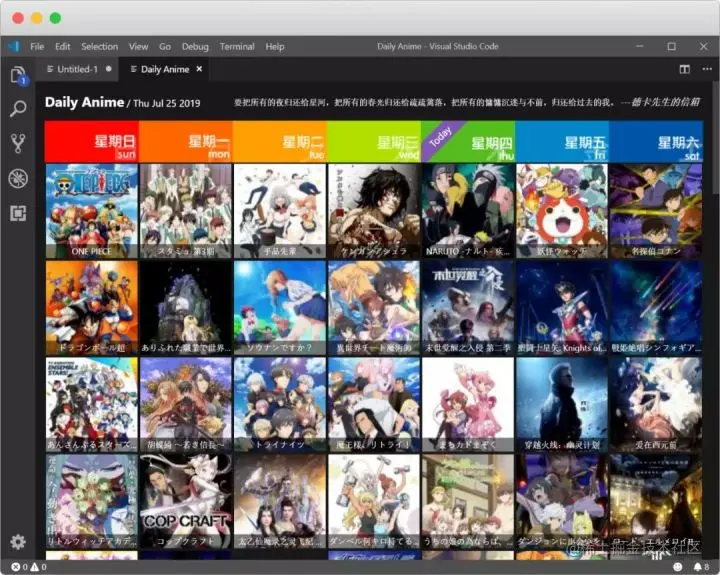Select the Saturday (sat) column header
The image size is (720, 575).
pos(656,141)
